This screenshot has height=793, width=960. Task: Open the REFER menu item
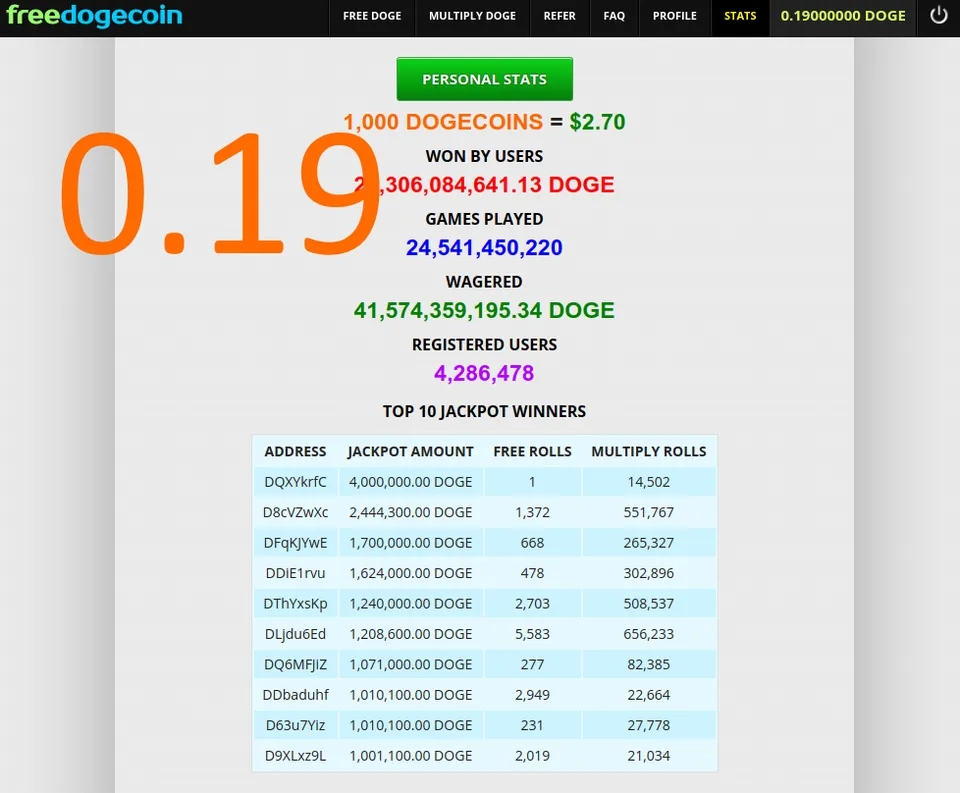tap(560, 16)
